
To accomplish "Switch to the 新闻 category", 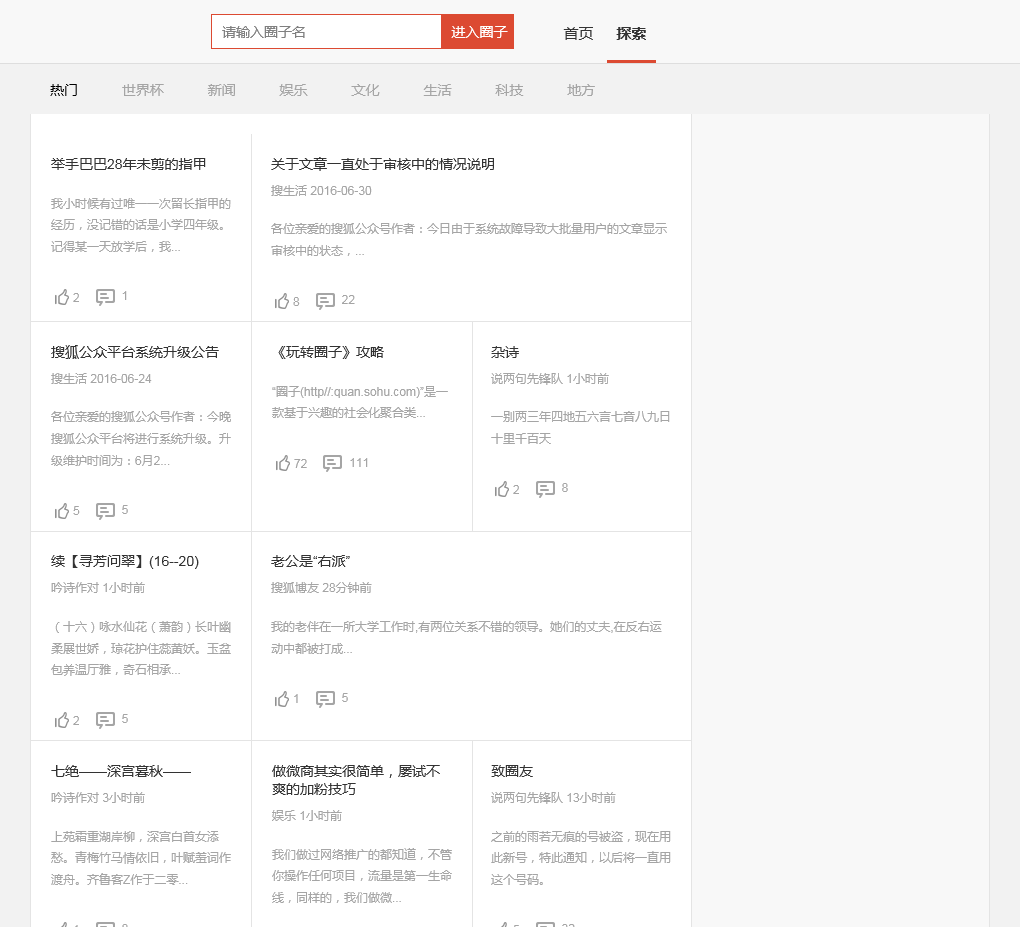I will pyautogui.click(x=221, y=90).
